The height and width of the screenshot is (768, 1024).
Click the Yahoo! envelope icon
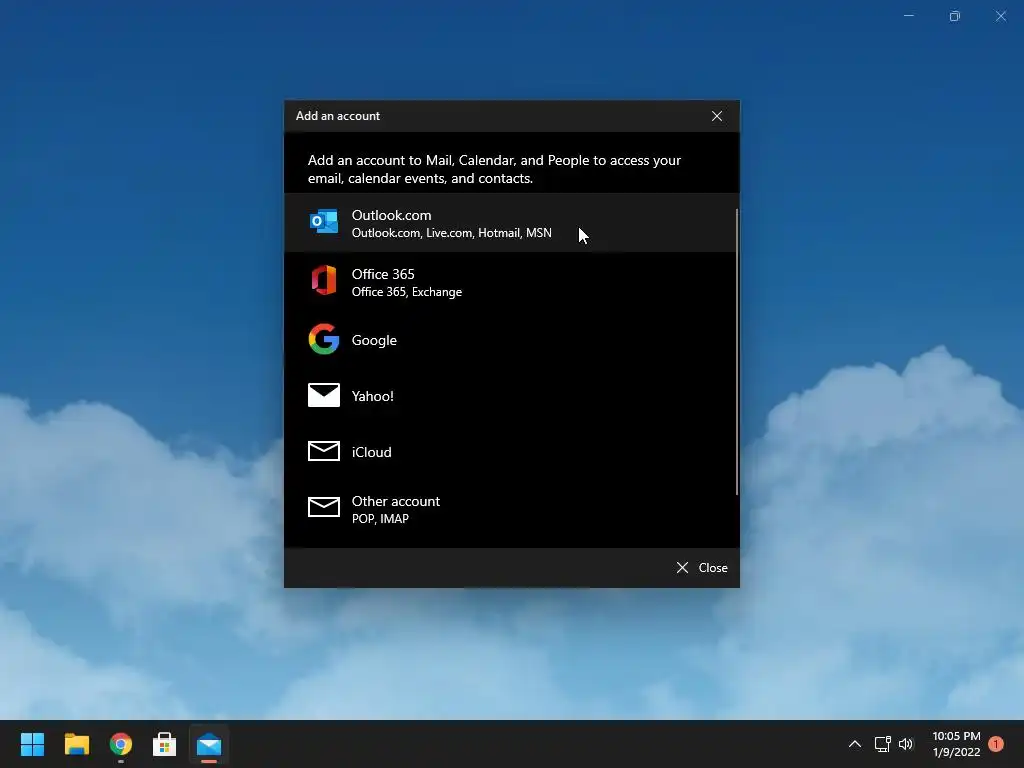324,395
